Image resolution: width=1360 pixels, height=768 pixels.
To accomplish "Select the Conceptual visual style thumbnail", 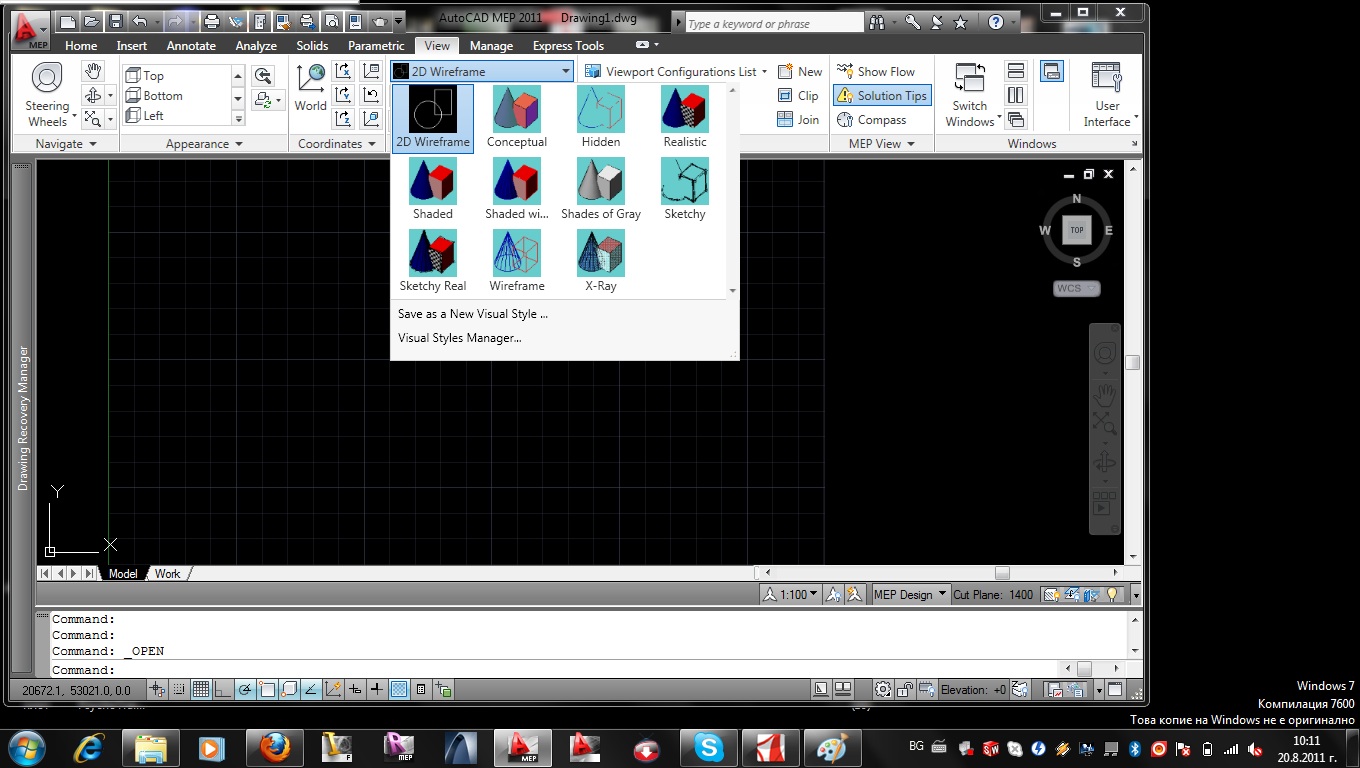I will click(517, 110).
